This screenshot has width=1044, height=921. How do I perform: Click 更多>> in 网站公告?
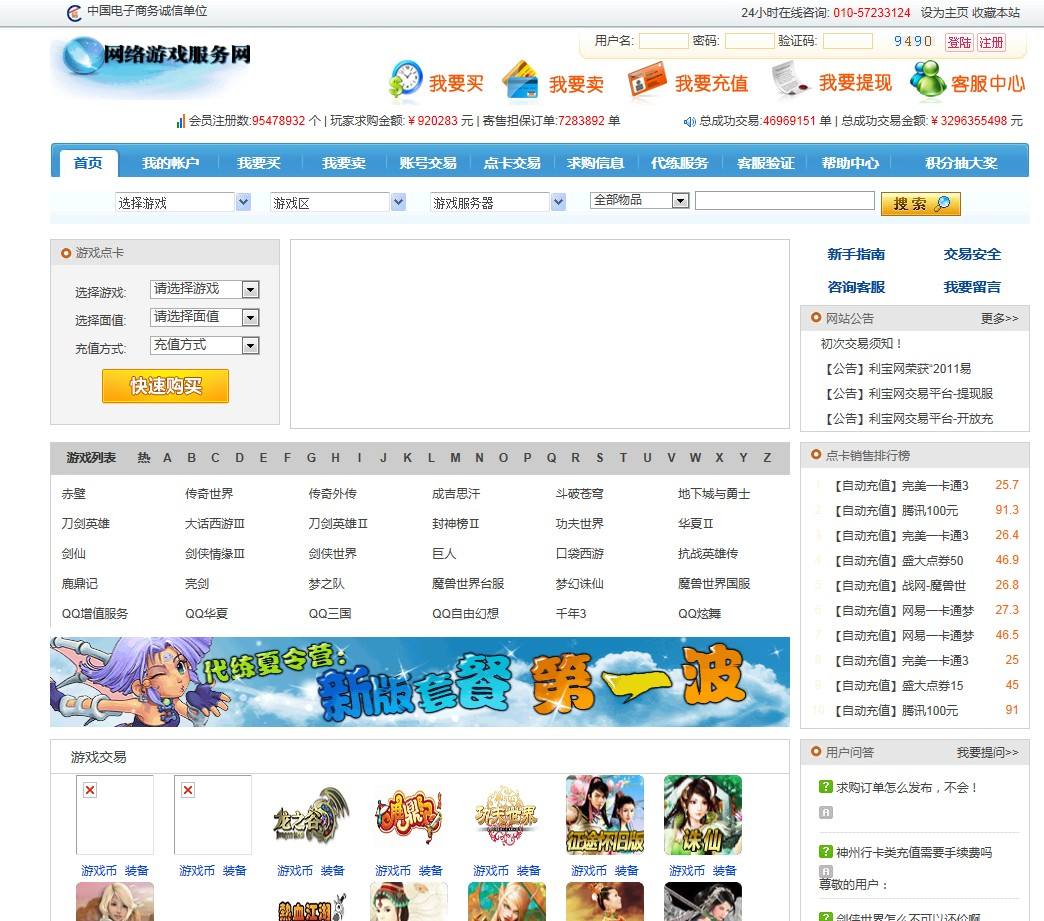(x=999, y=318)
